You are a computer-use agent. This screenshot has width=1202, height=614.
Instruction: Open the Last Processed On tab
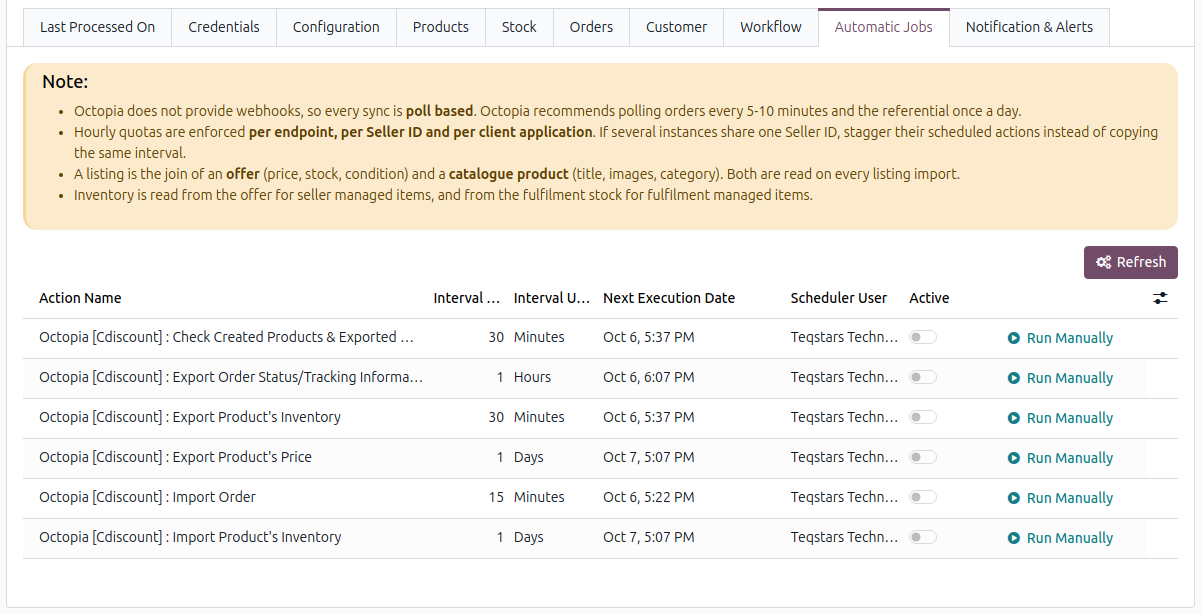click(97, 27)
